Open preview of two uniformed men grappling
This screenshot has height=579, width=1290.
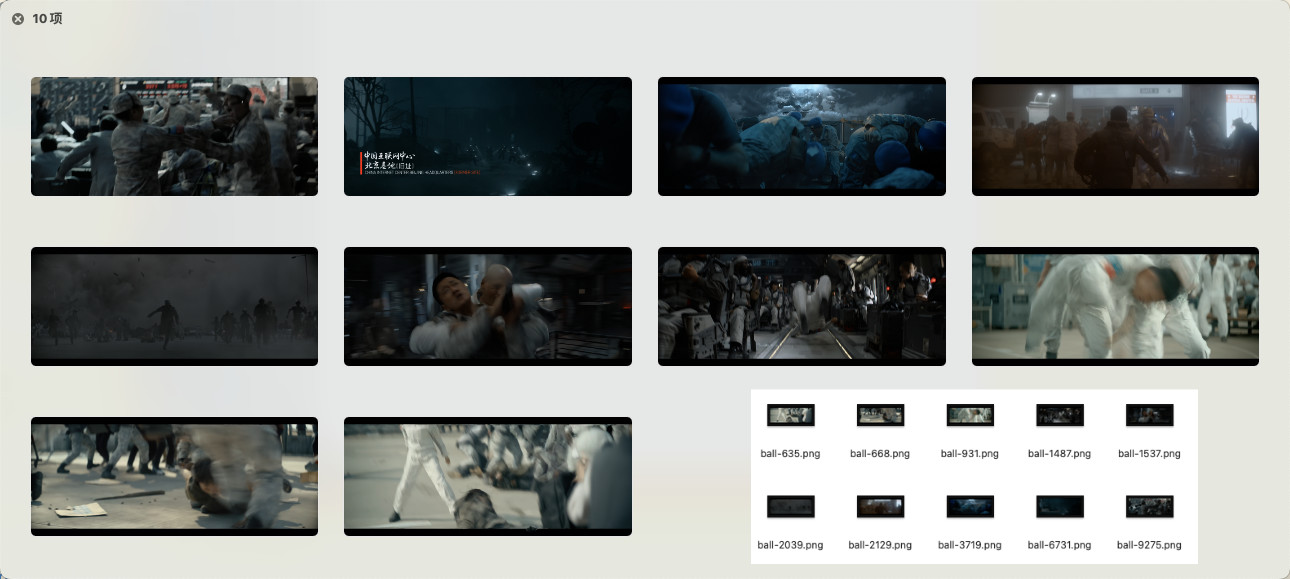pyautogui.click(x=174, y=136)
